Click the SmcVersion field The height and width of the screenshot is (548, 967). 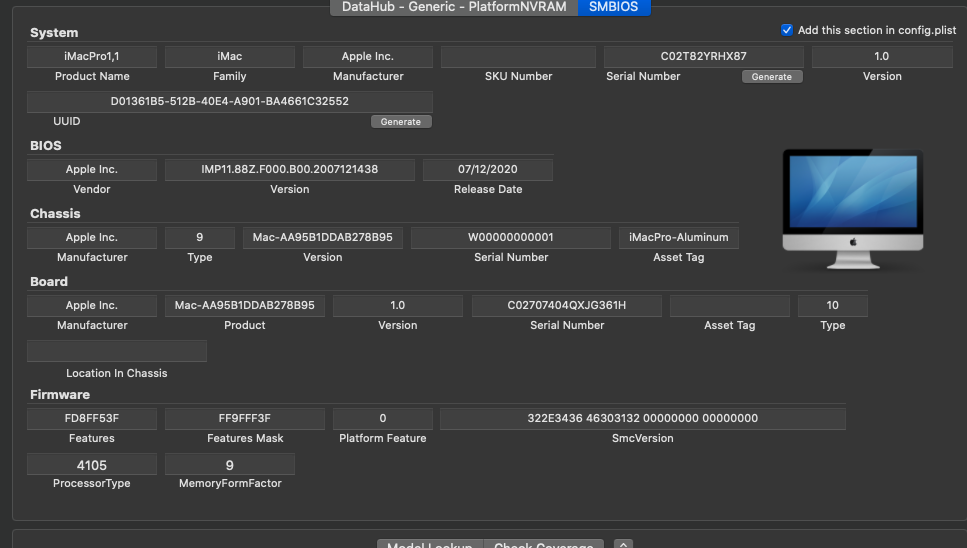pos(642,419)
